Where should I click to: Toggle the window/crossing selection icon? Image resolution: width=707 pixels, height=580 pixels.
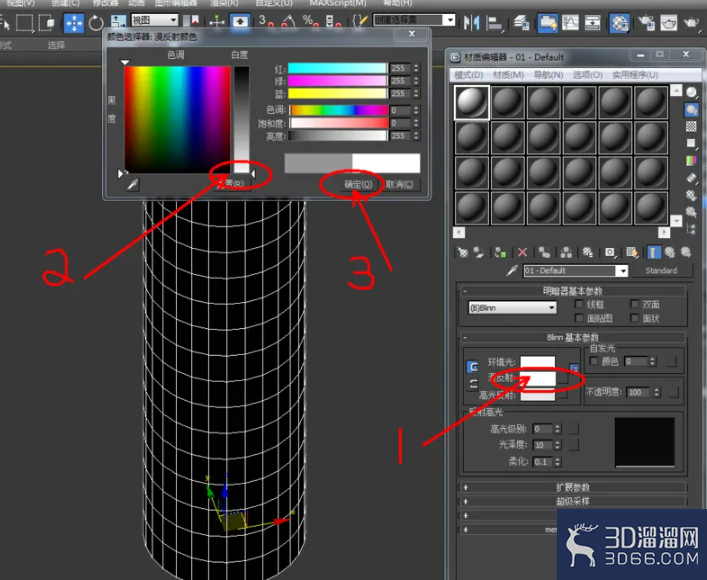47,23
